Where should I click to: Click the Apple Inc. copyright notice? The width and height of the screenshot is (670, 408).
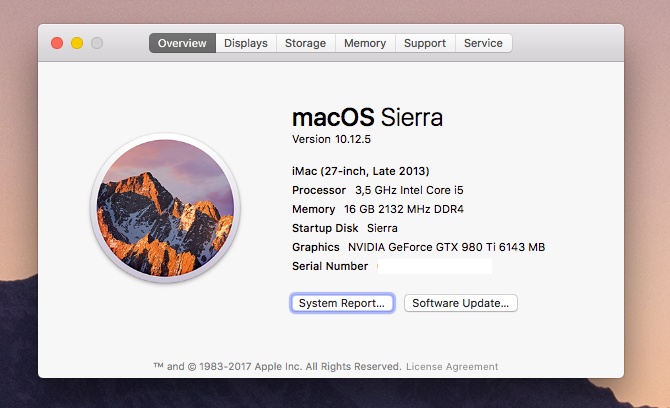278,367
